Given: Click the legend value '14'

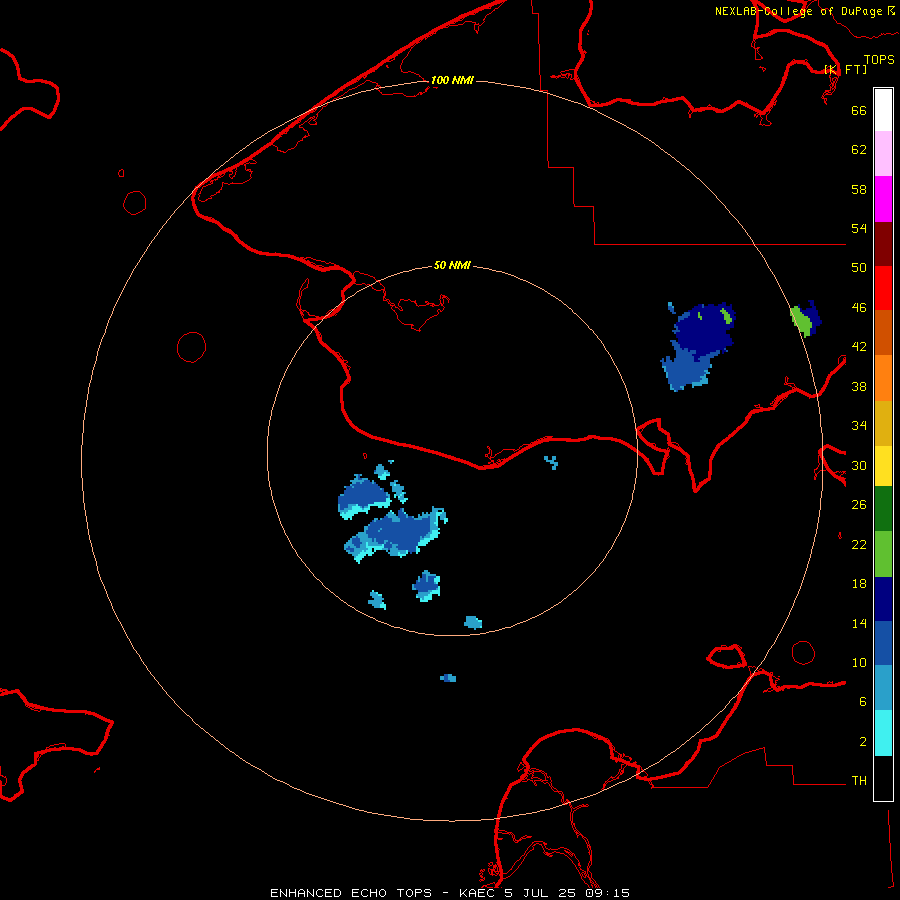Looking at the screenshot, I should point(859,623).
